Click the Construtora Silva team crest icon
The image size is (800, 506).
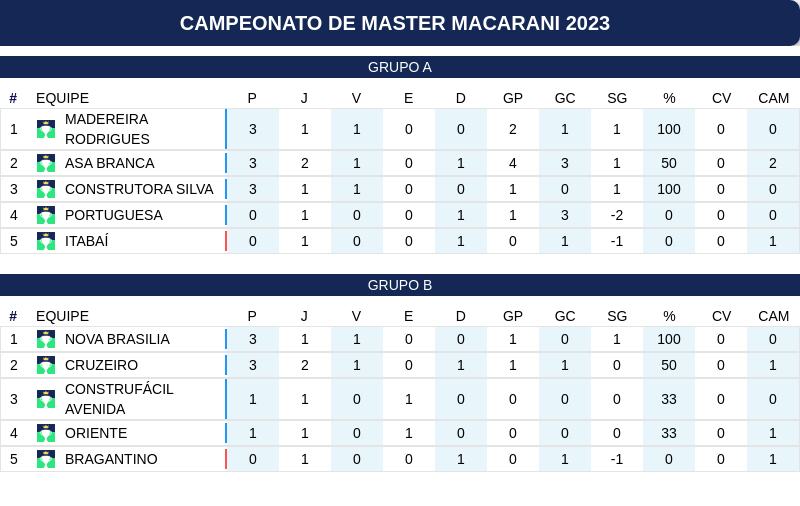46,189
